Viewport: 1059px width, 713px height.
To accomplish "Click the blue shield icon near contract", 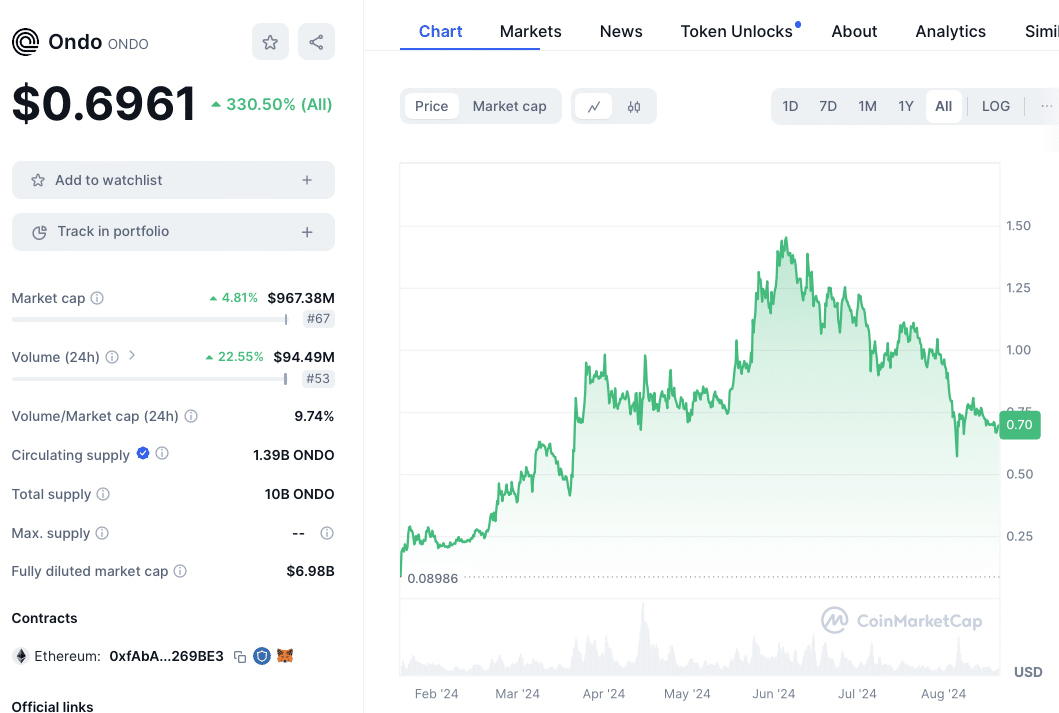I will pos(262,656).
